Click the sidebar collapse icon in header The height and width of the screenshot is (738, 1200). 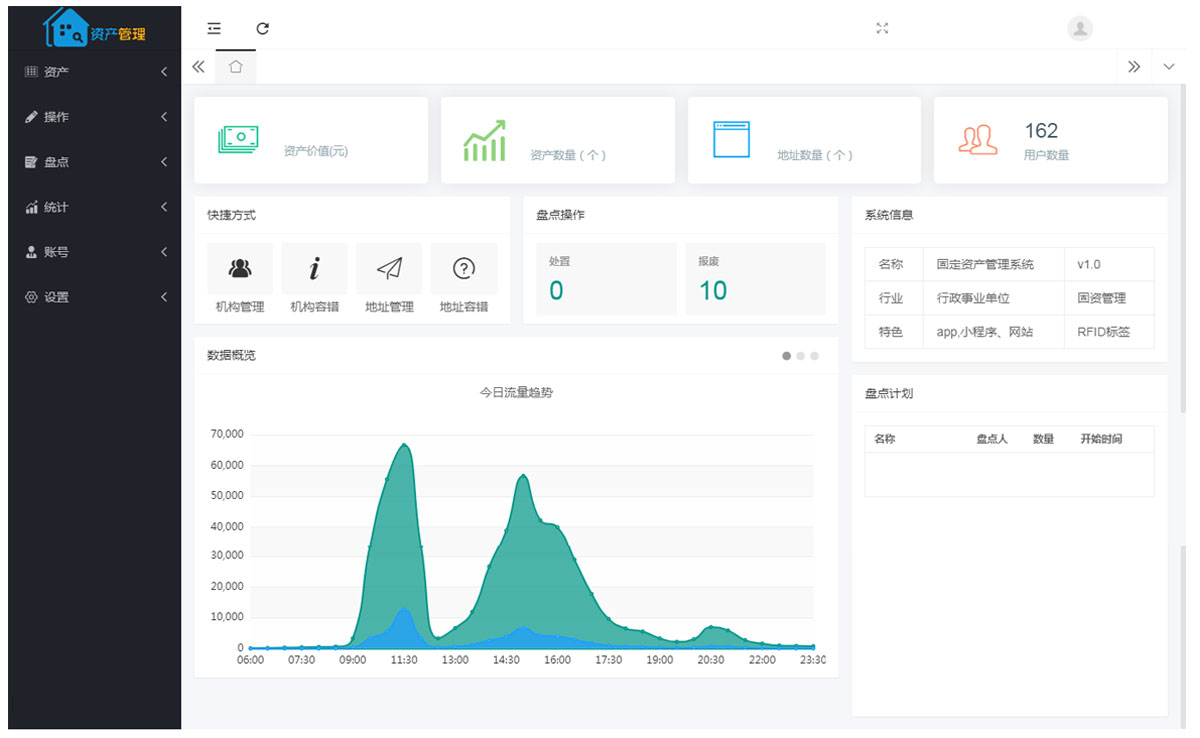214,28
